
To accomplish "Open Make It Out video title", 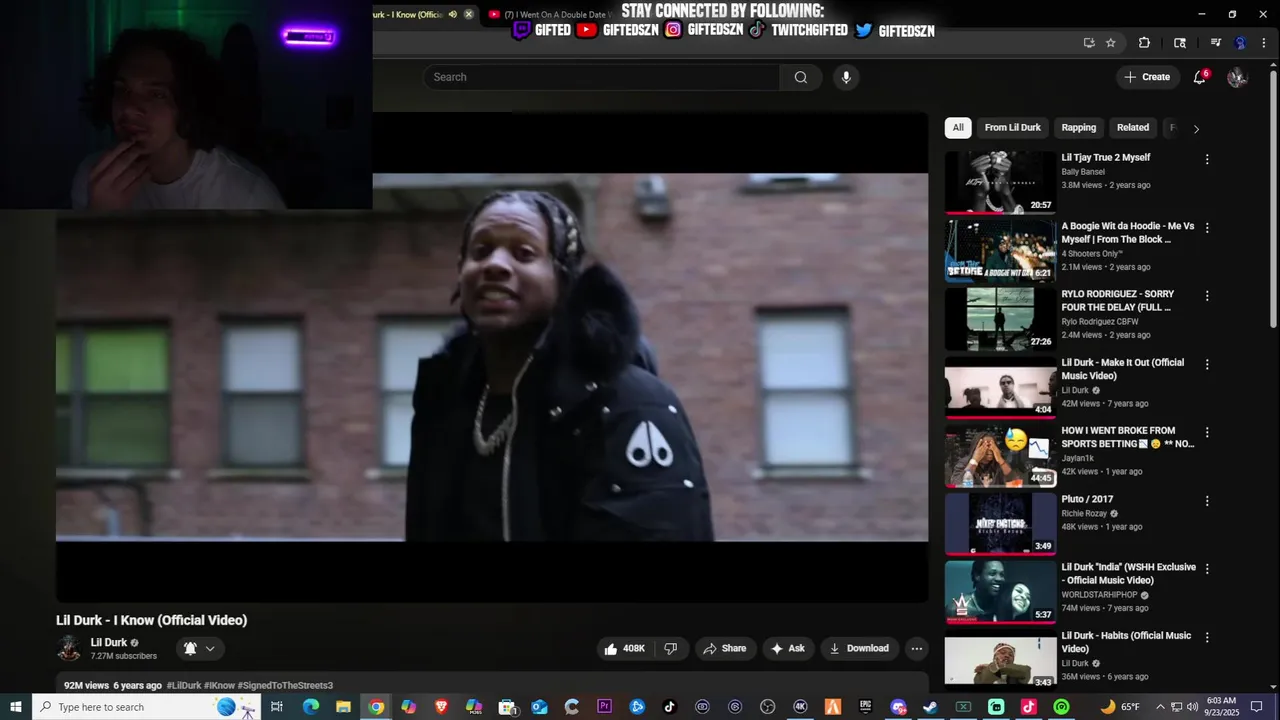I will (1122, 369).
